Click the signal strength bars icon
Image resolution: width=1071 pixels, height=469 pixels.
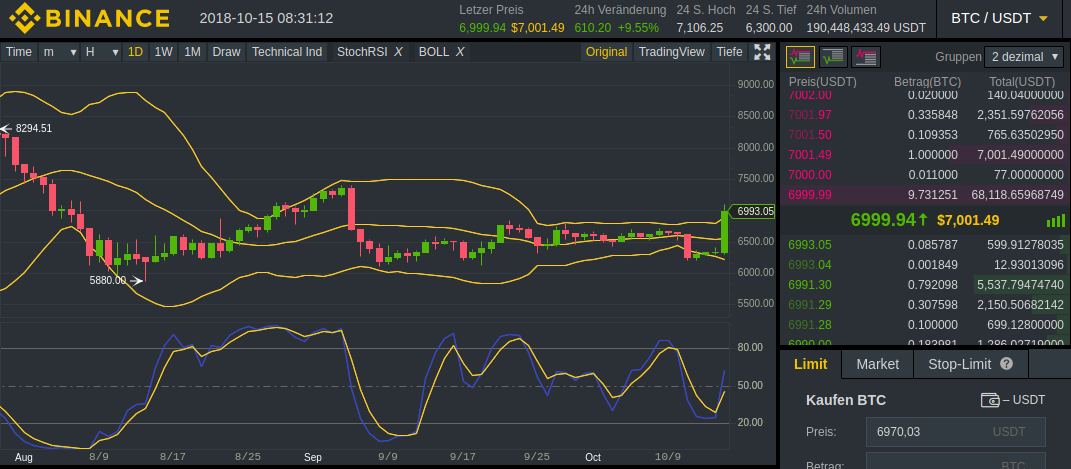(1055, 220)
